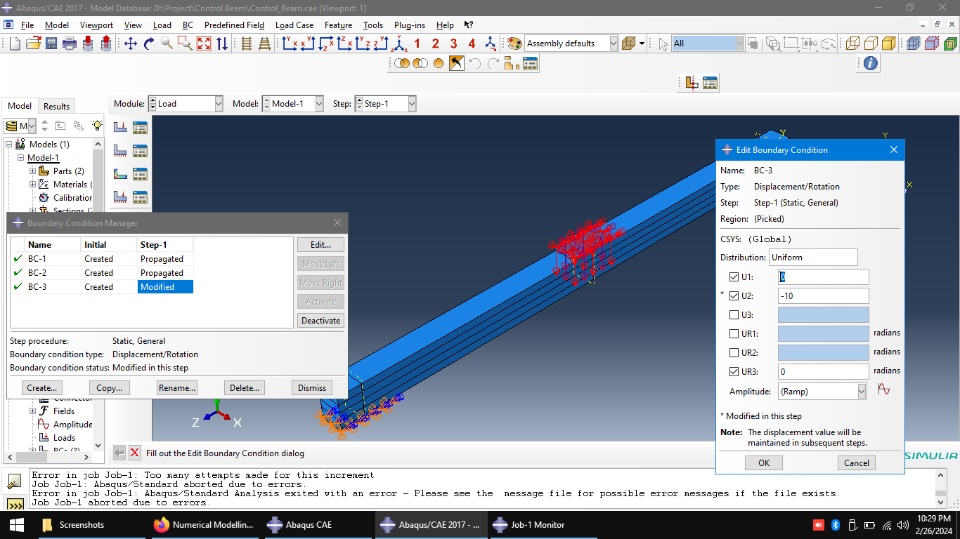Expand the Parts (2) tree node
960x539 pixels.
point(32,171)
